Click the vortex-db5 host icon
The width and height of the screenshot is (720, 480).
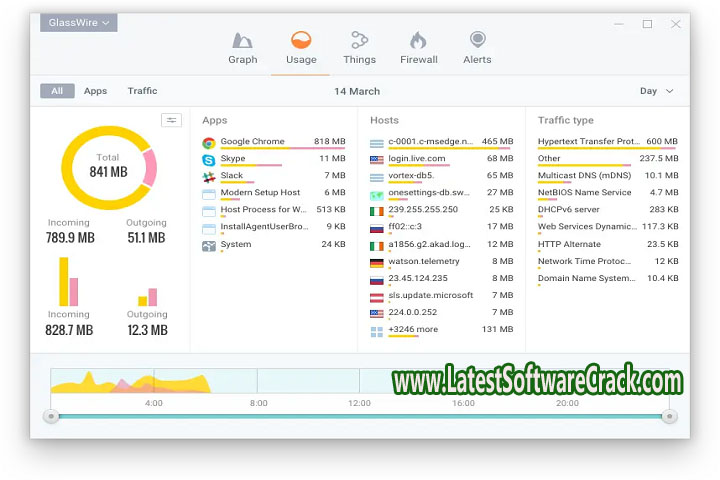click(x=377, y=177)
